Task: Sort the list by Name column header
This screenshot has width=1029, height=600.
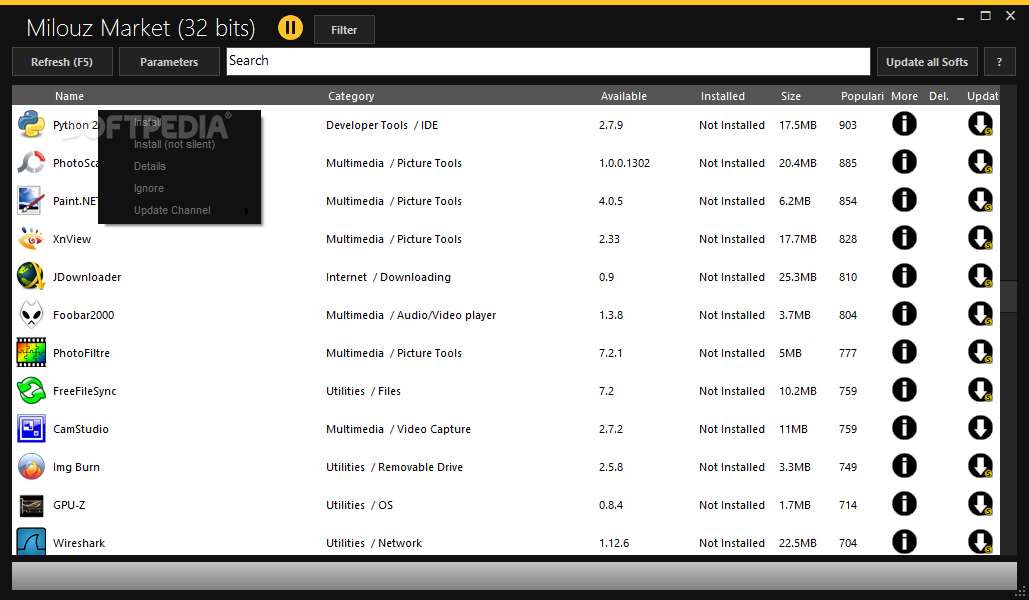Action: pyautogui.click(x=69, y=96)
